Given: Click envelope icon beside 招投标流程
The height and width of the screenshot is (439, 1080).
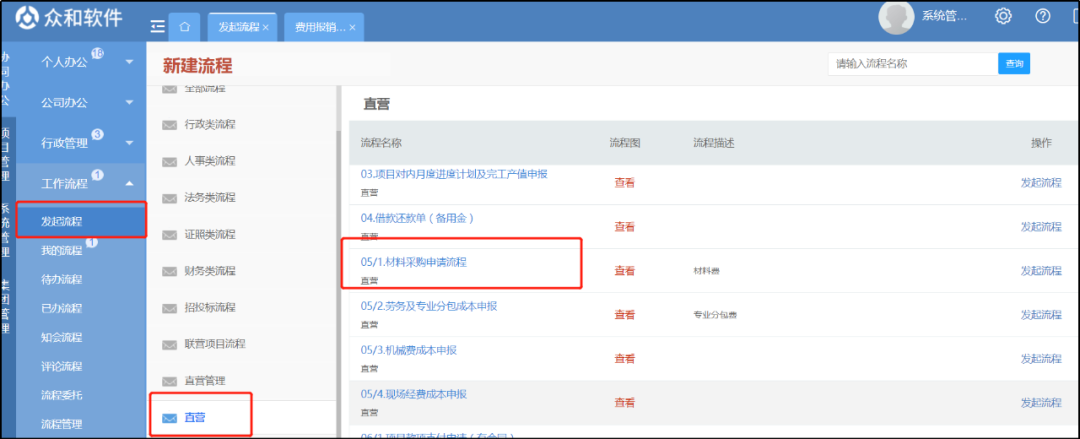Looking at the screenshot, I should 169,307.
